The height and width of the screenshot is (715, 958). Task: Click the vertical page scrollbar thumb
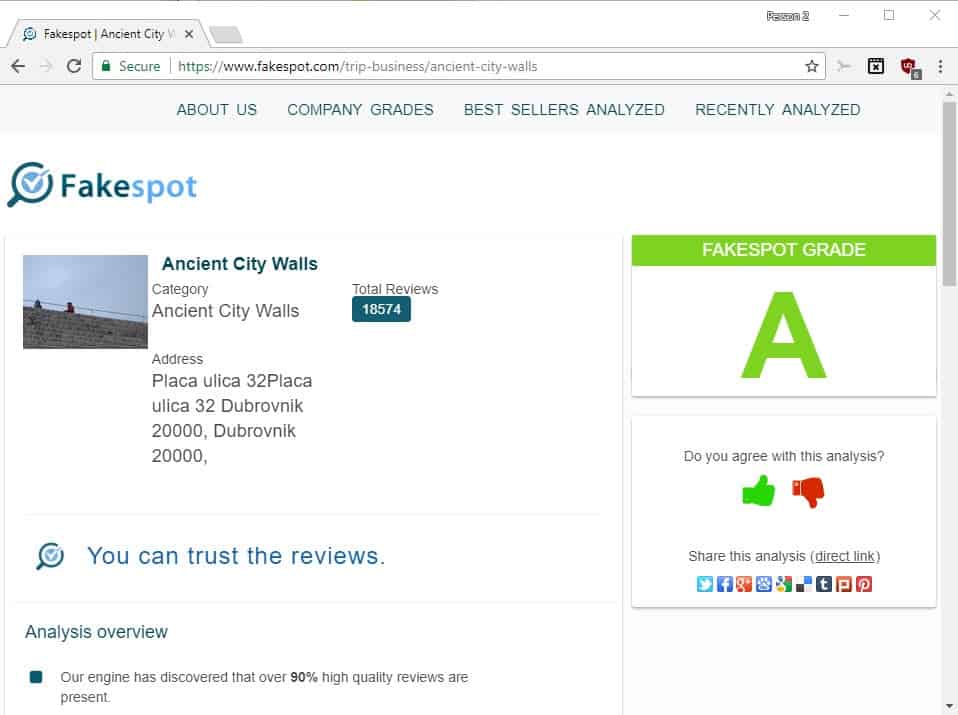949,194
